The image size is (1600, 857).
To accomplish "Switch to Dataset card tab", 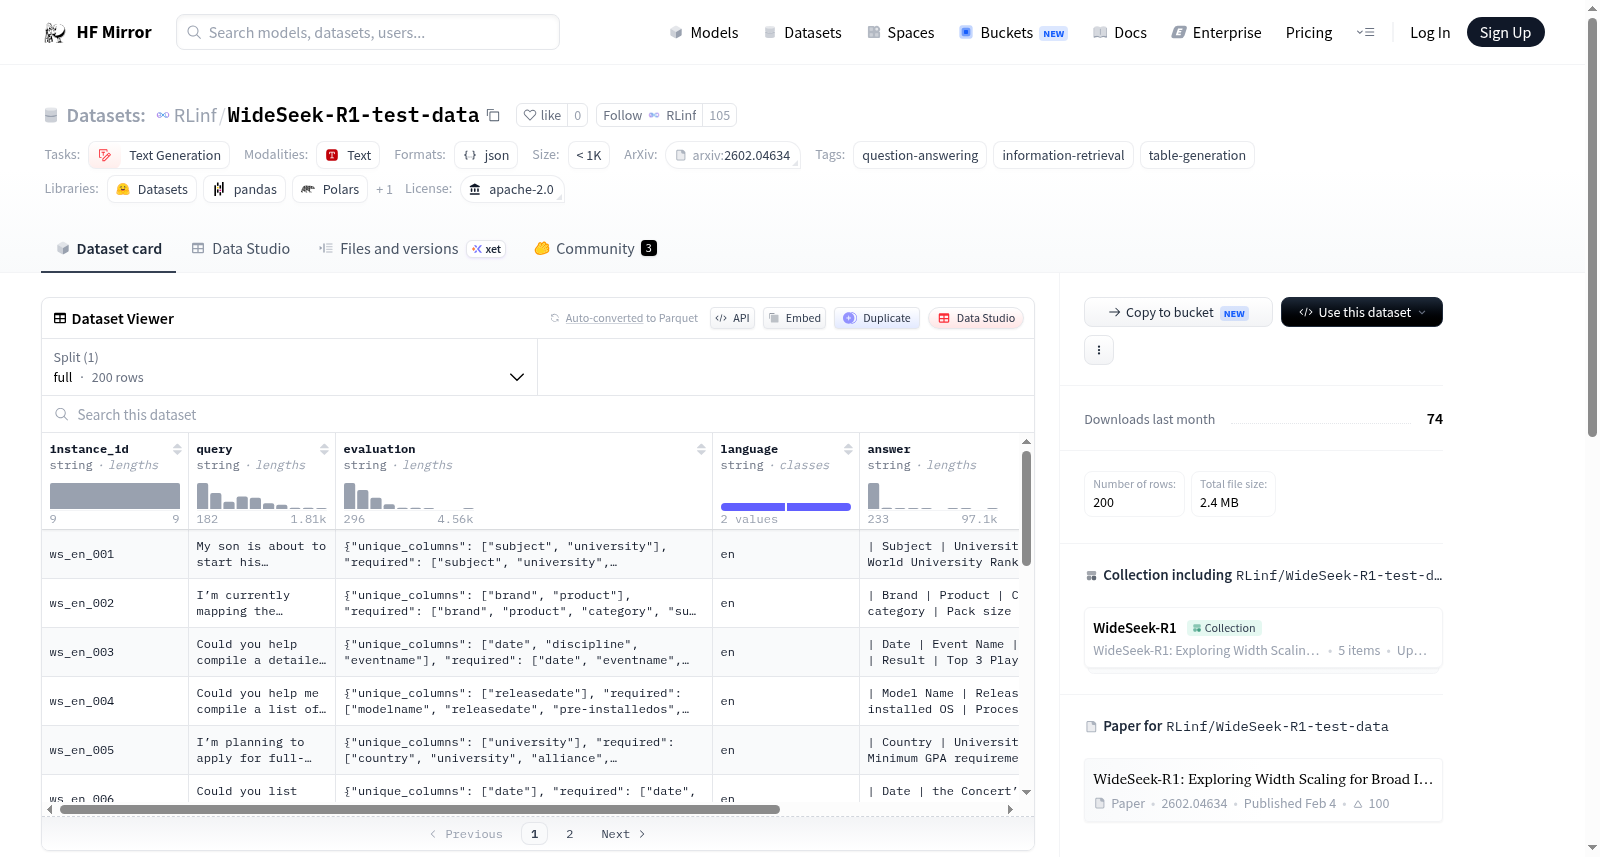I will click(x=108, y=249).
